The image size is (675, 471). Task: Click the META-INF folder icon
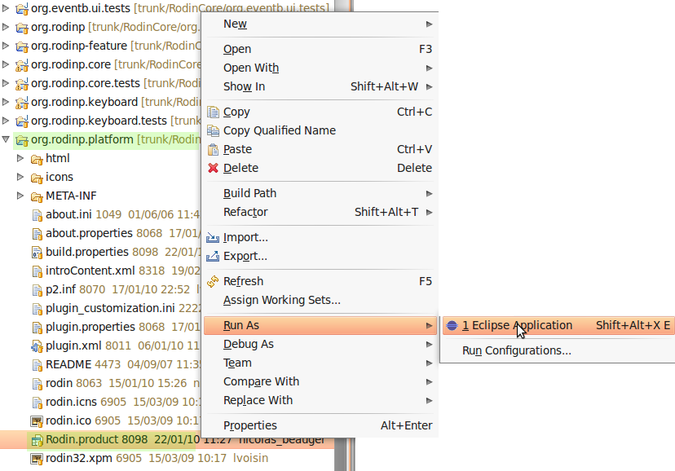(37, 196)
